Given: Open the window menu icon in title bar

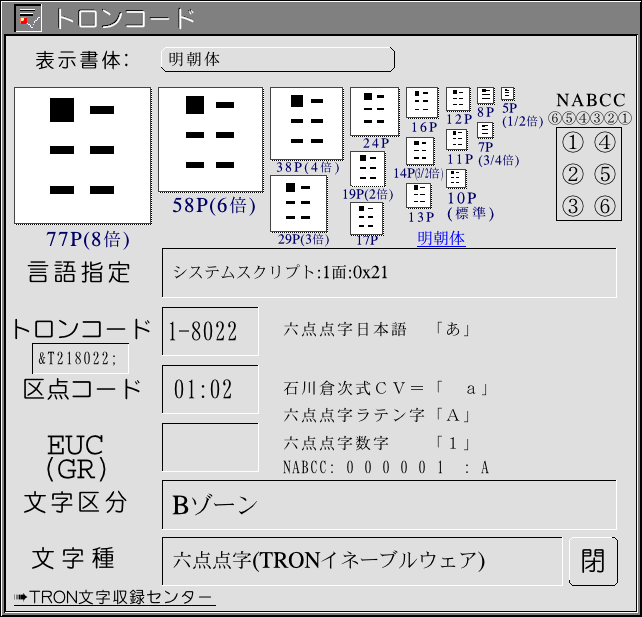Looking at the screenshot, I should point(29,18).
